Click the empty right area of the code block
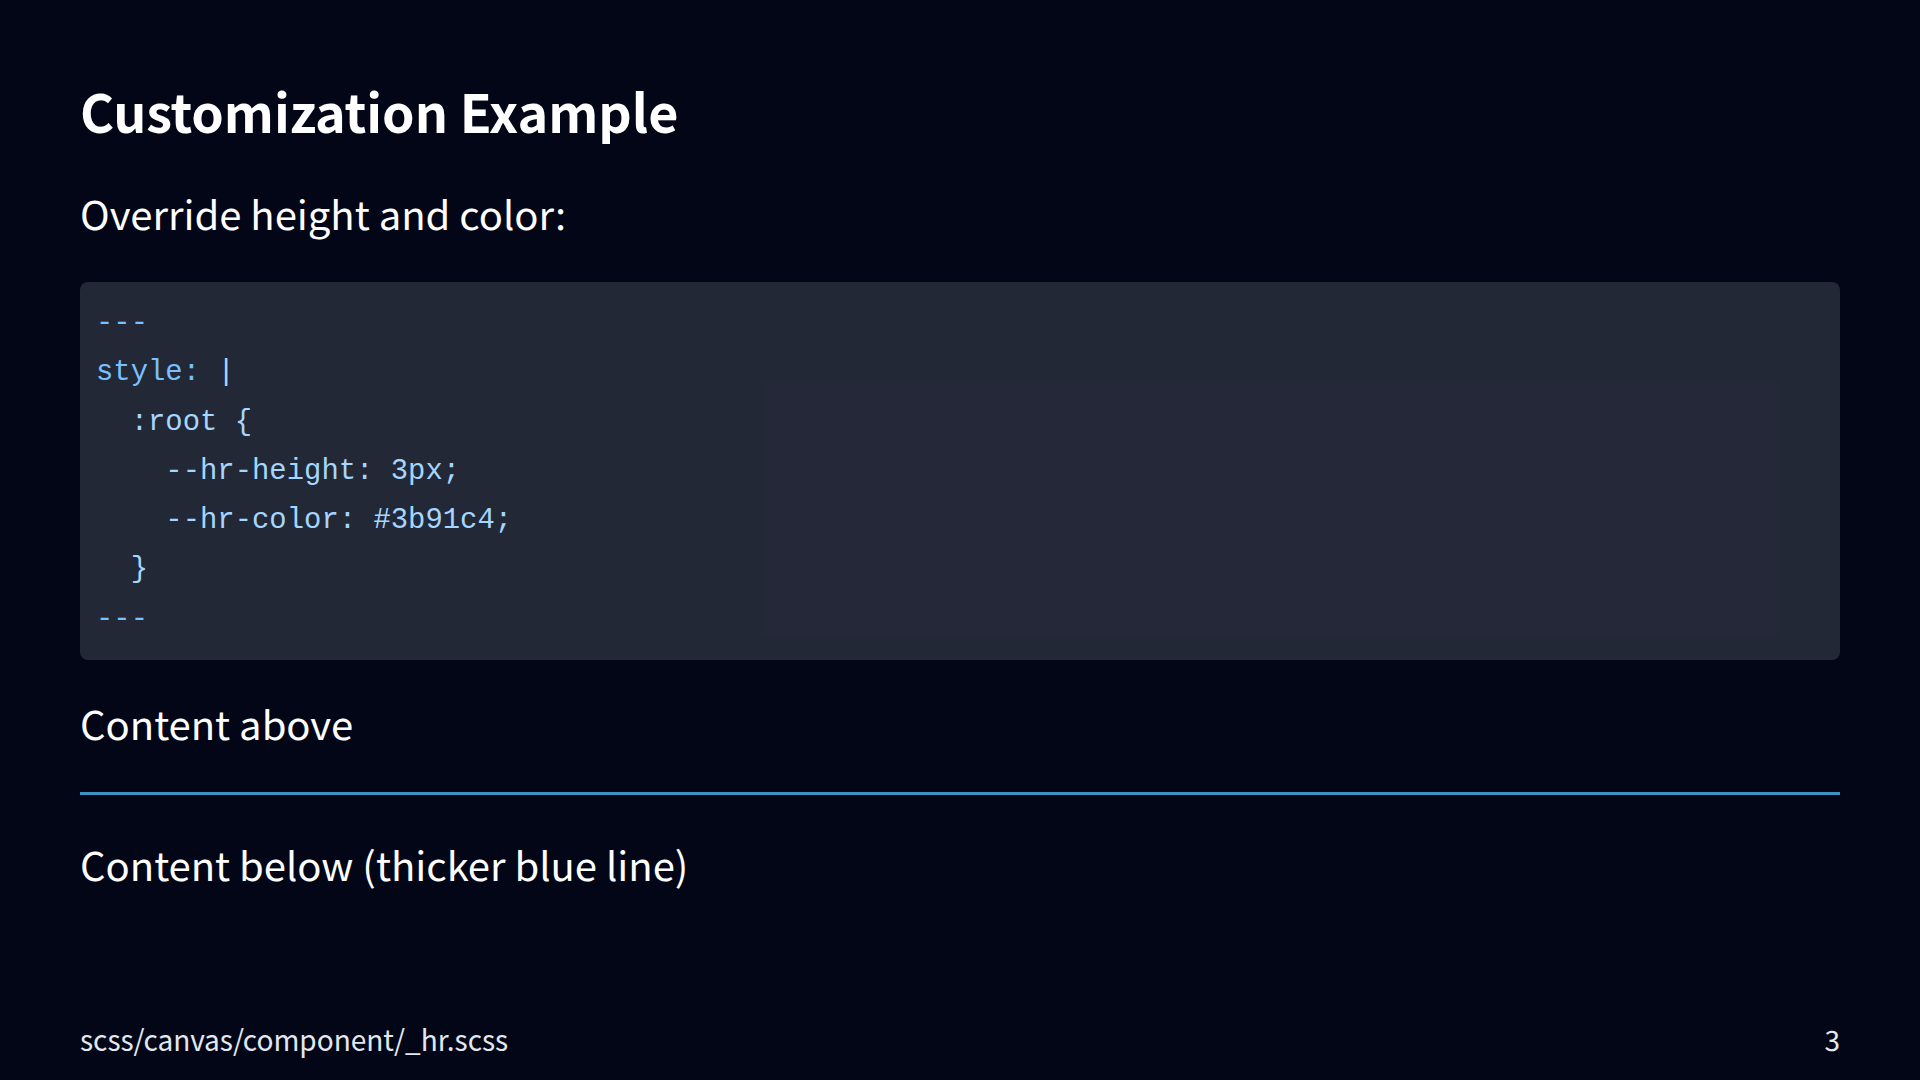Viewport: 1920px width, 1080px height. point(1300,500)
